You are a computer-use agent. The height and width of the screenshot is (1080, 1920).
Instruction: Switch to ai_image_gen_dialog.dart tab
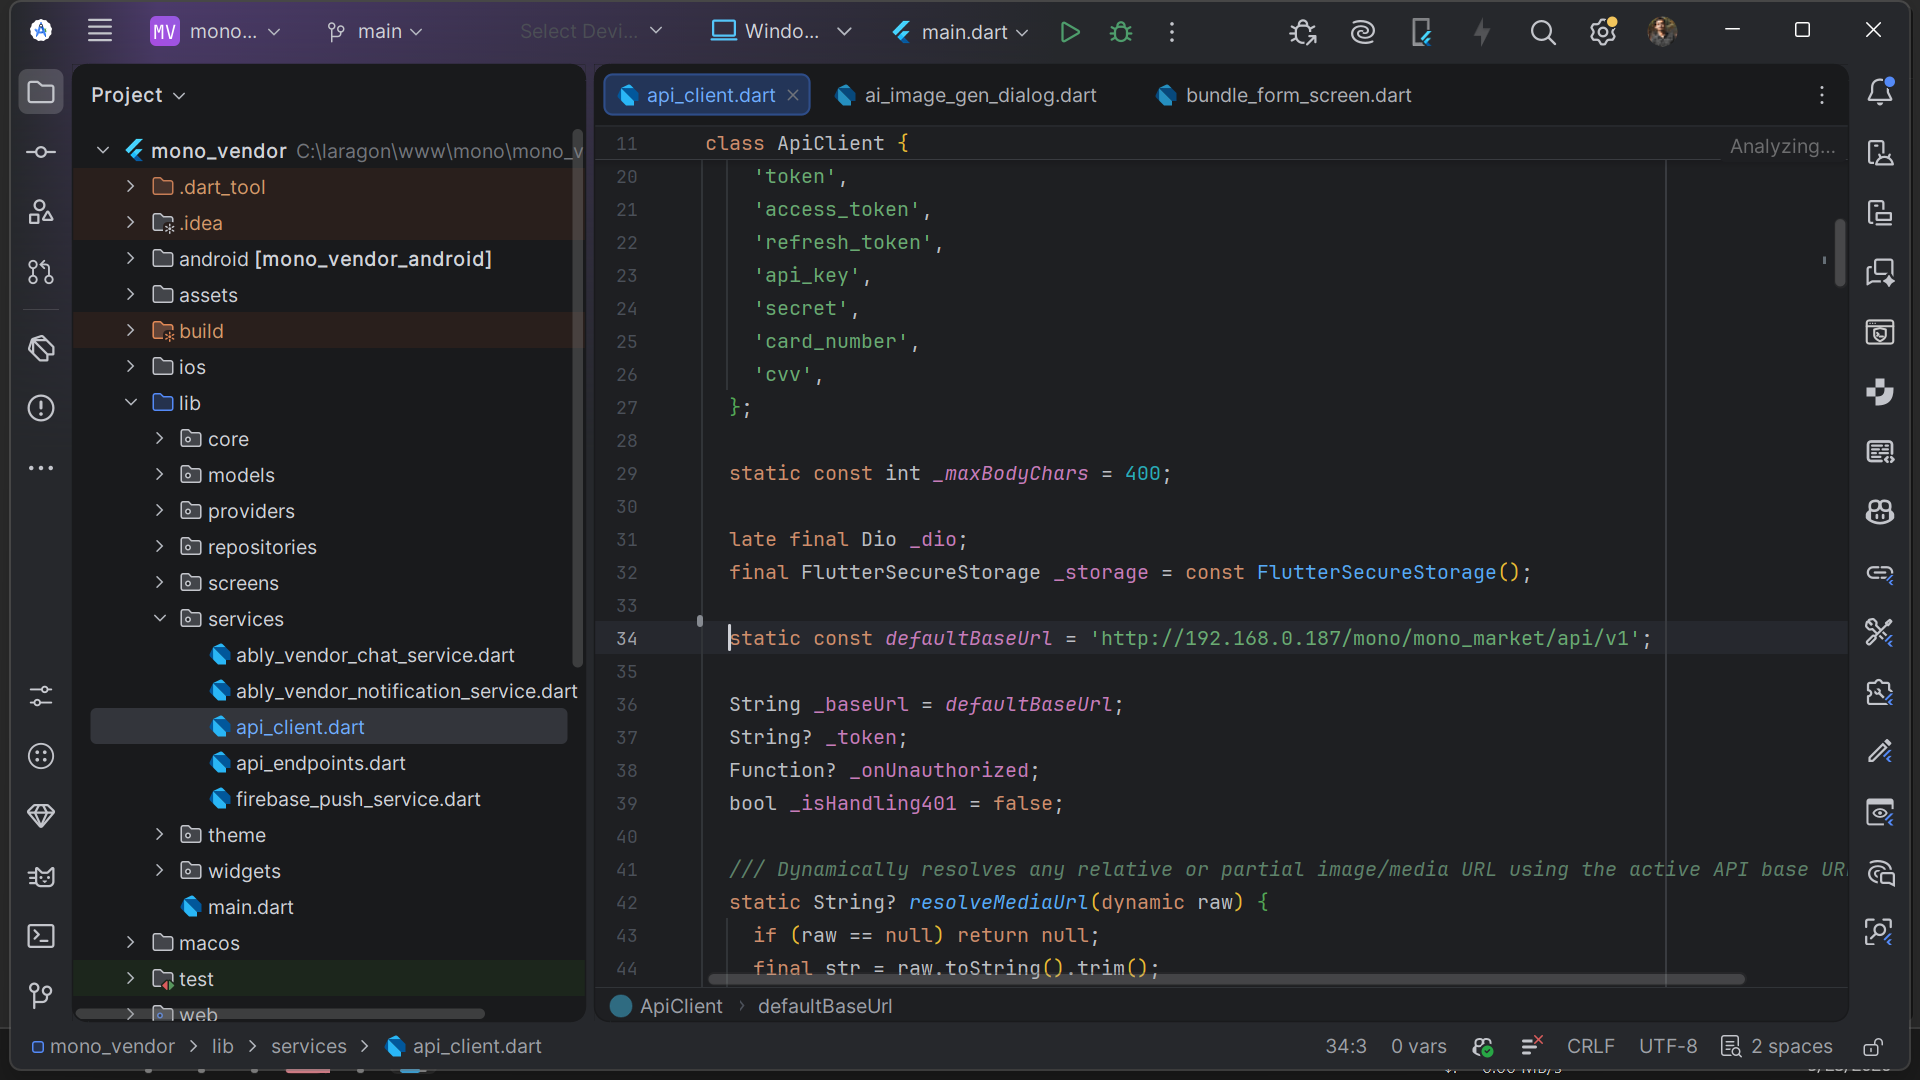coord(966,95)
